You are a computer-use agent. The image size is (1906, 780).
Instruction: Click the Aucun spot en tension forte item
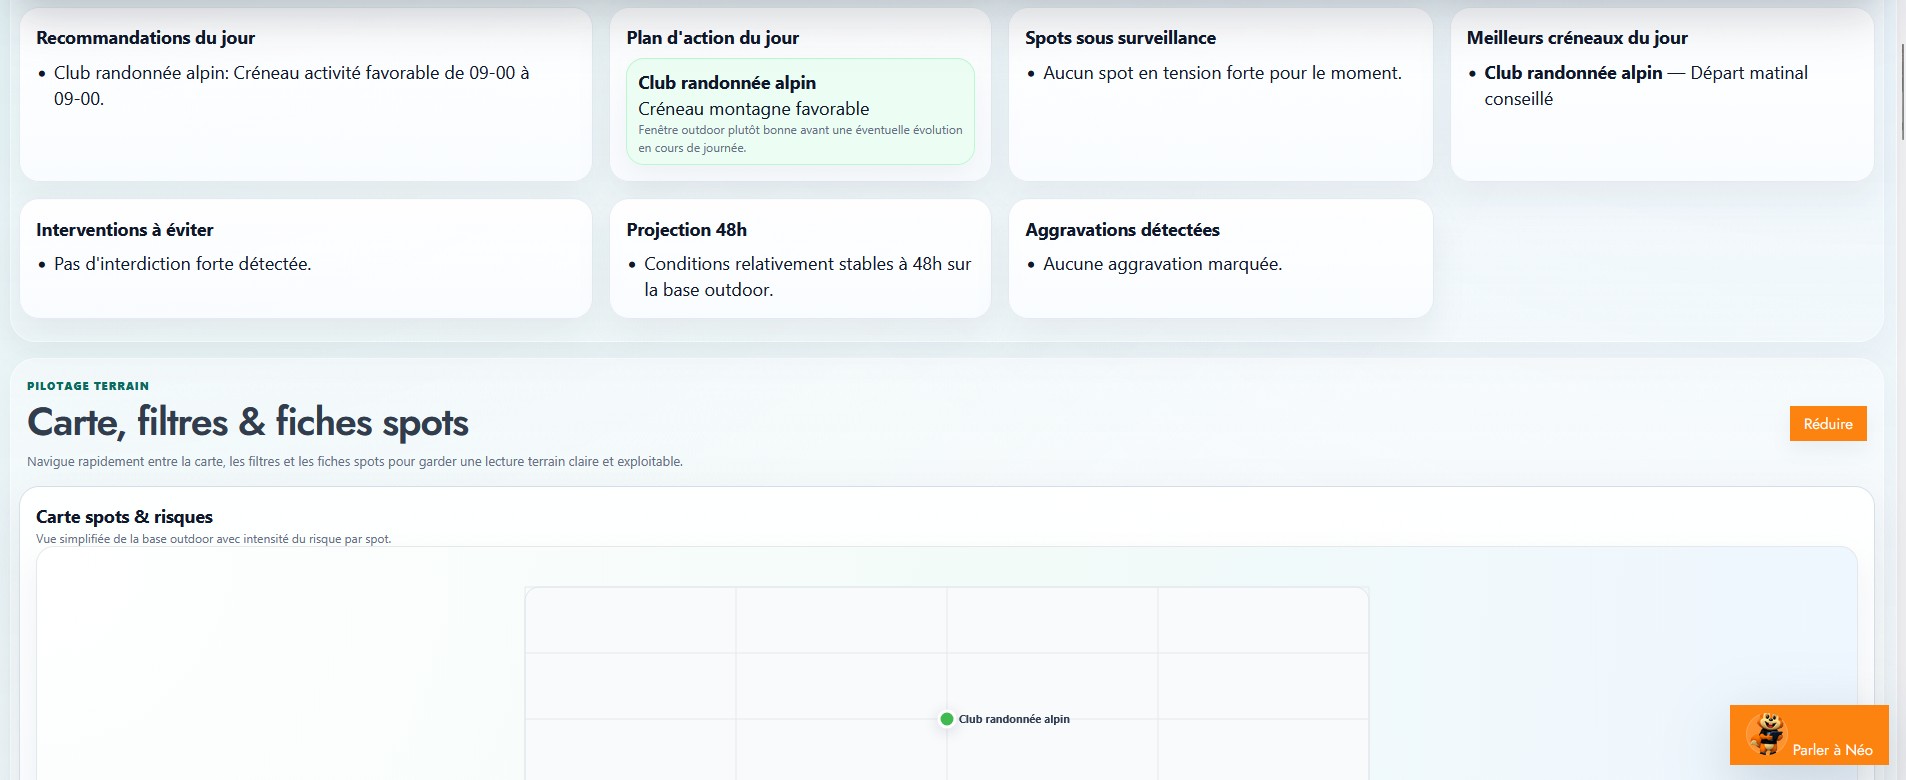pos(1222,73)
